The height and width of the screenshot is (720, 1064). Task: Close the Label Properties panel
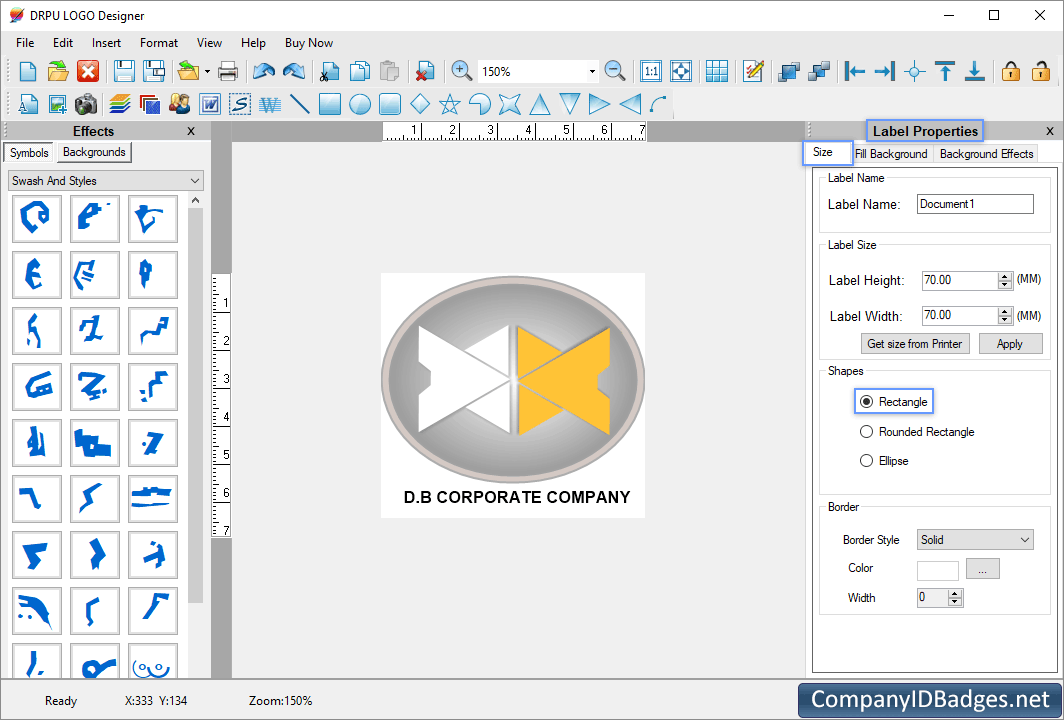[x=1050, y=131]
